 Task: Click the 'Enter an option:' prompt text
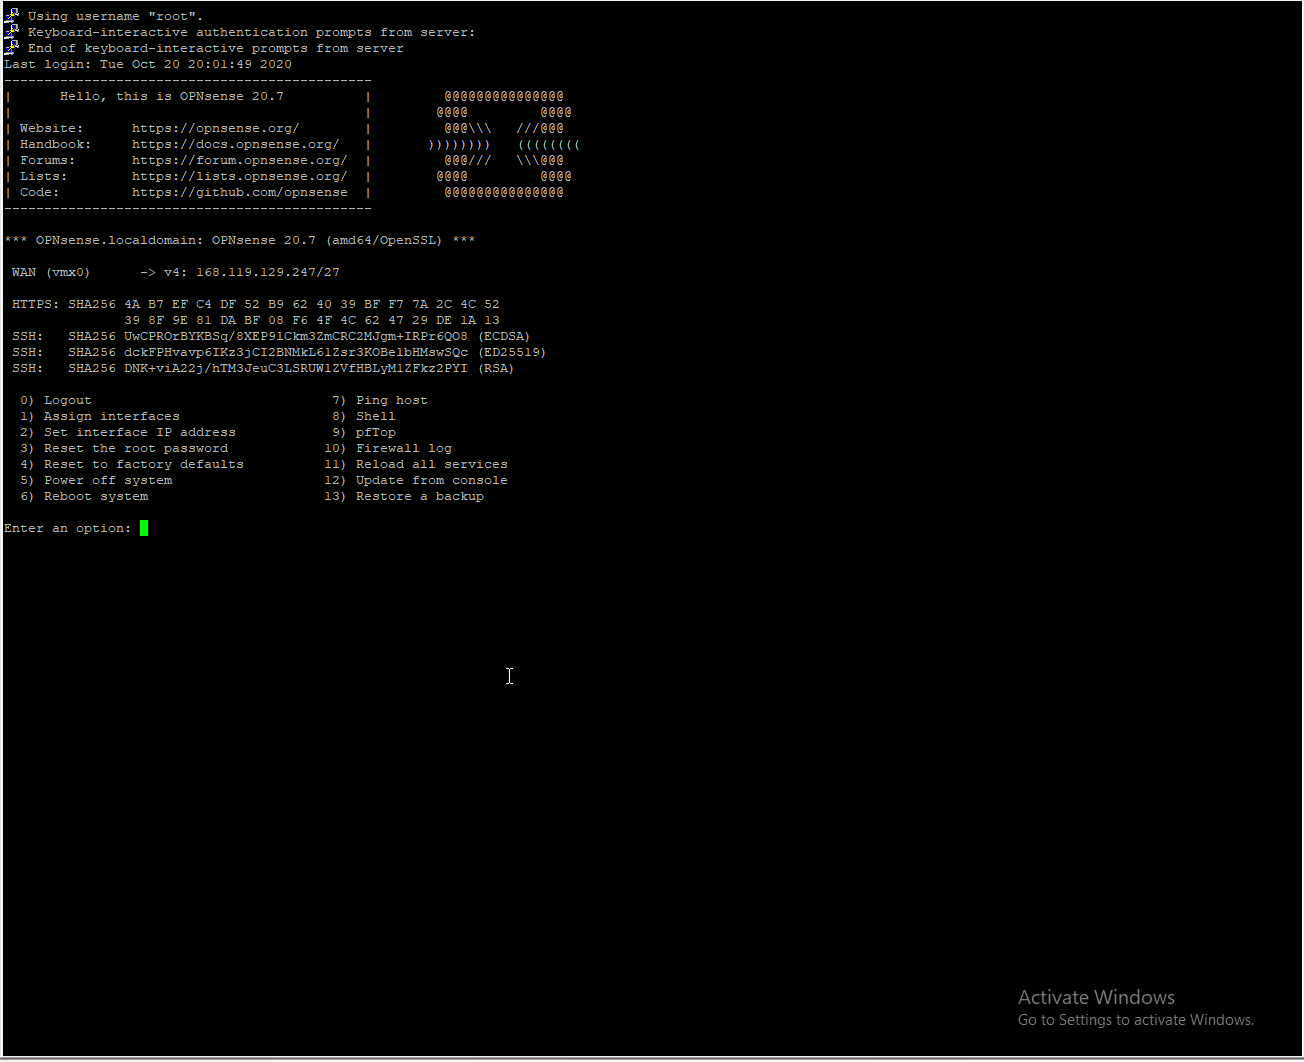(68, 528)
